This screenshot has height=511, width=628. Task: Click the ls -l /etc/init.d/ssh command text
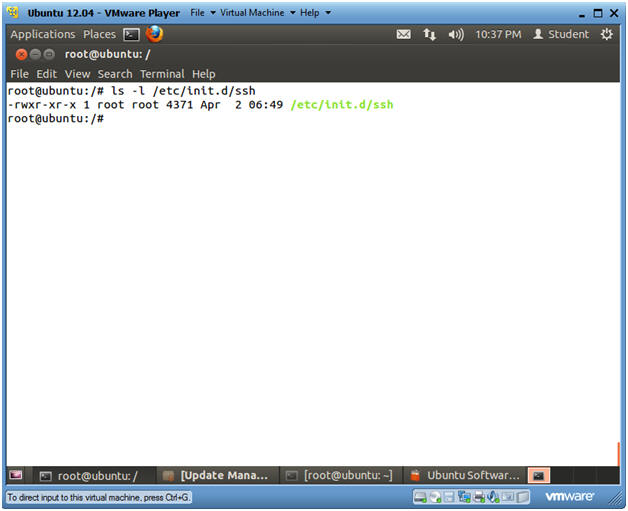183,91
